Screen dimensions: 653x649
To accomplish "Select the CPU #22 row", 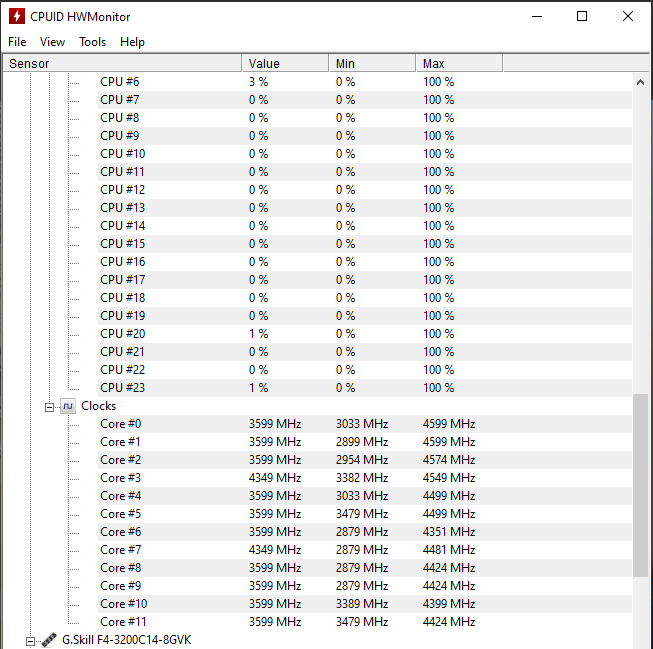I will tap(365, 369).
